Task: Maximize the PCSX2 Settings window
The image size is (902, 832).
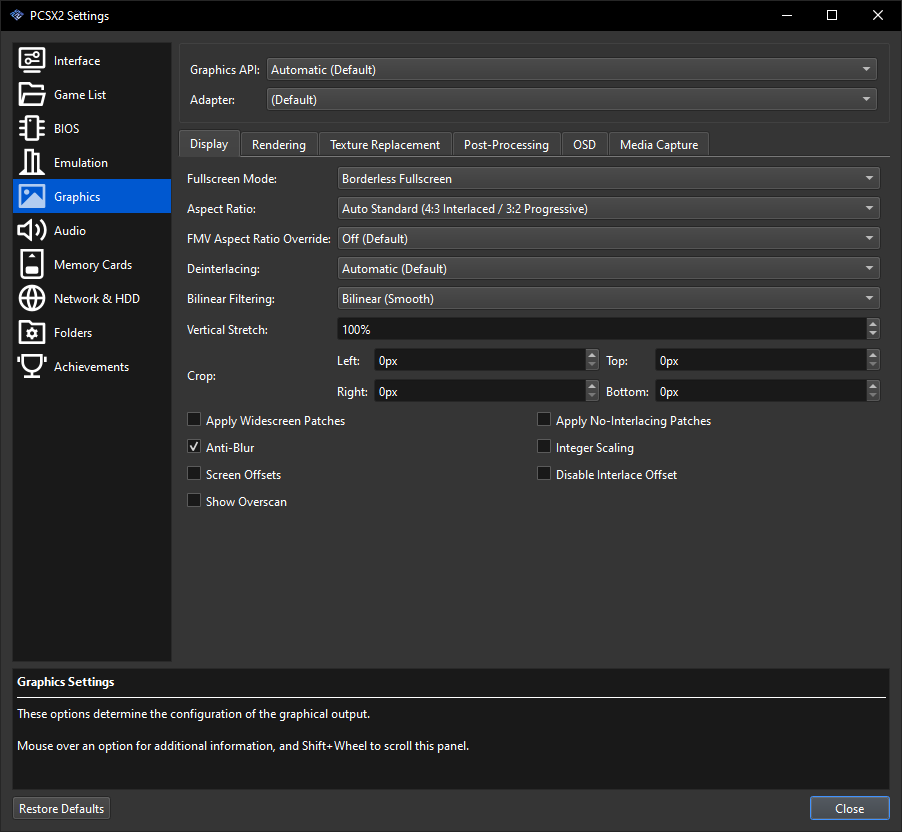Action: 832,16
